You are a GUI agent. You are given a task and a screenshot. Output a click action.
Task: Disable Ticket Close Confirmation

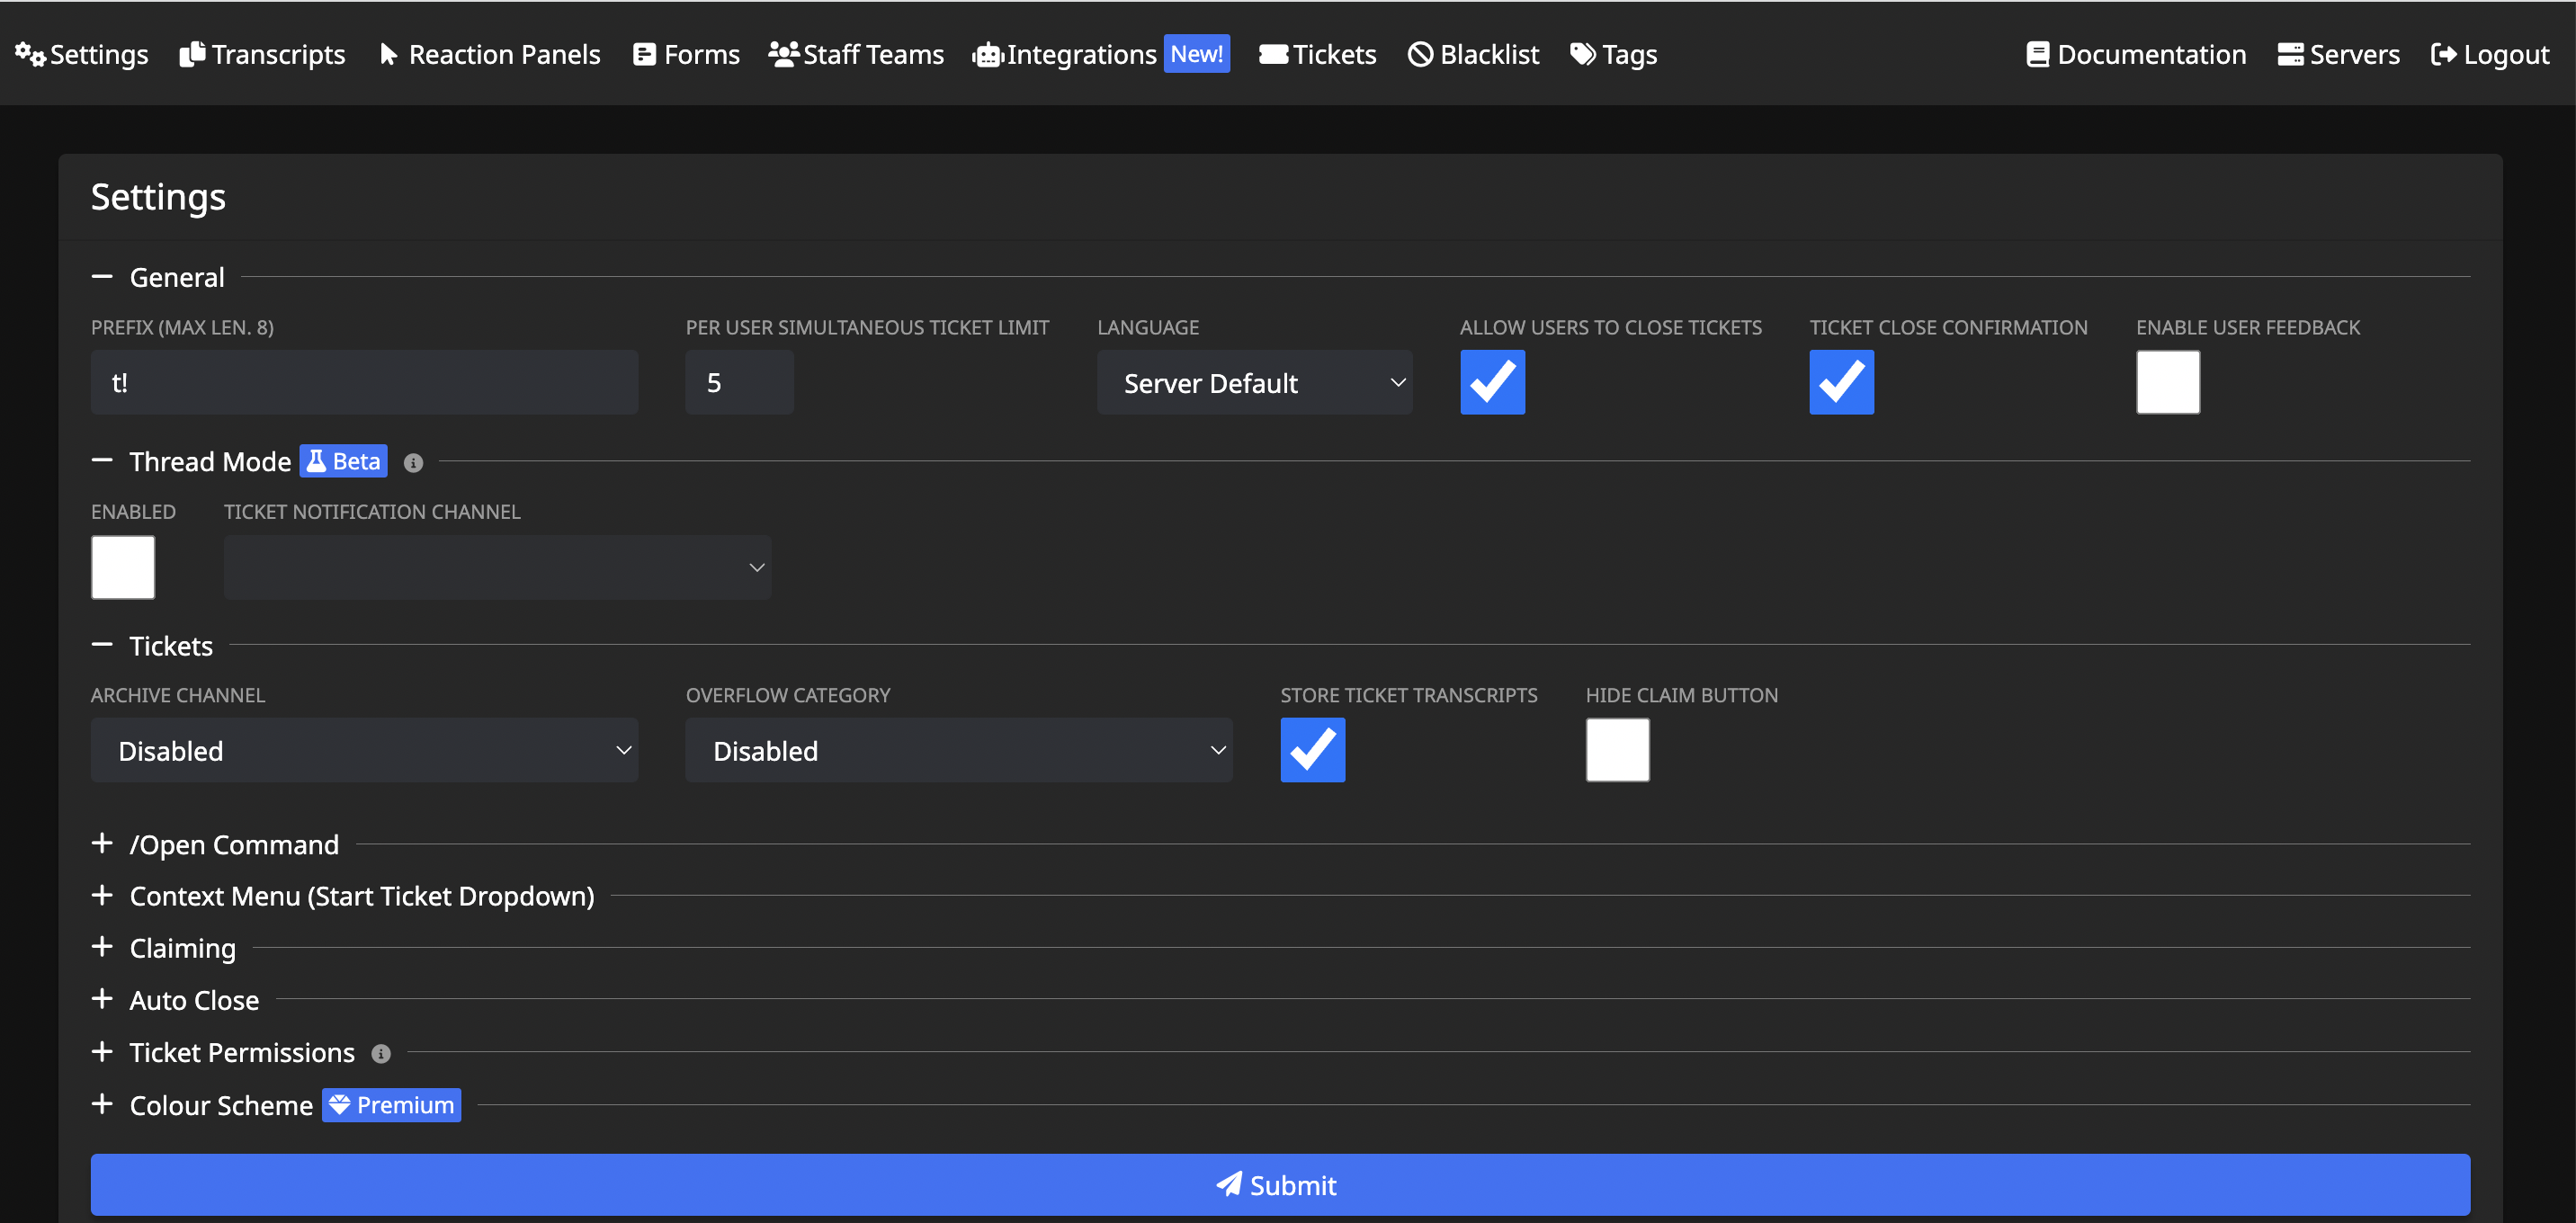[x=1841, y=382]
